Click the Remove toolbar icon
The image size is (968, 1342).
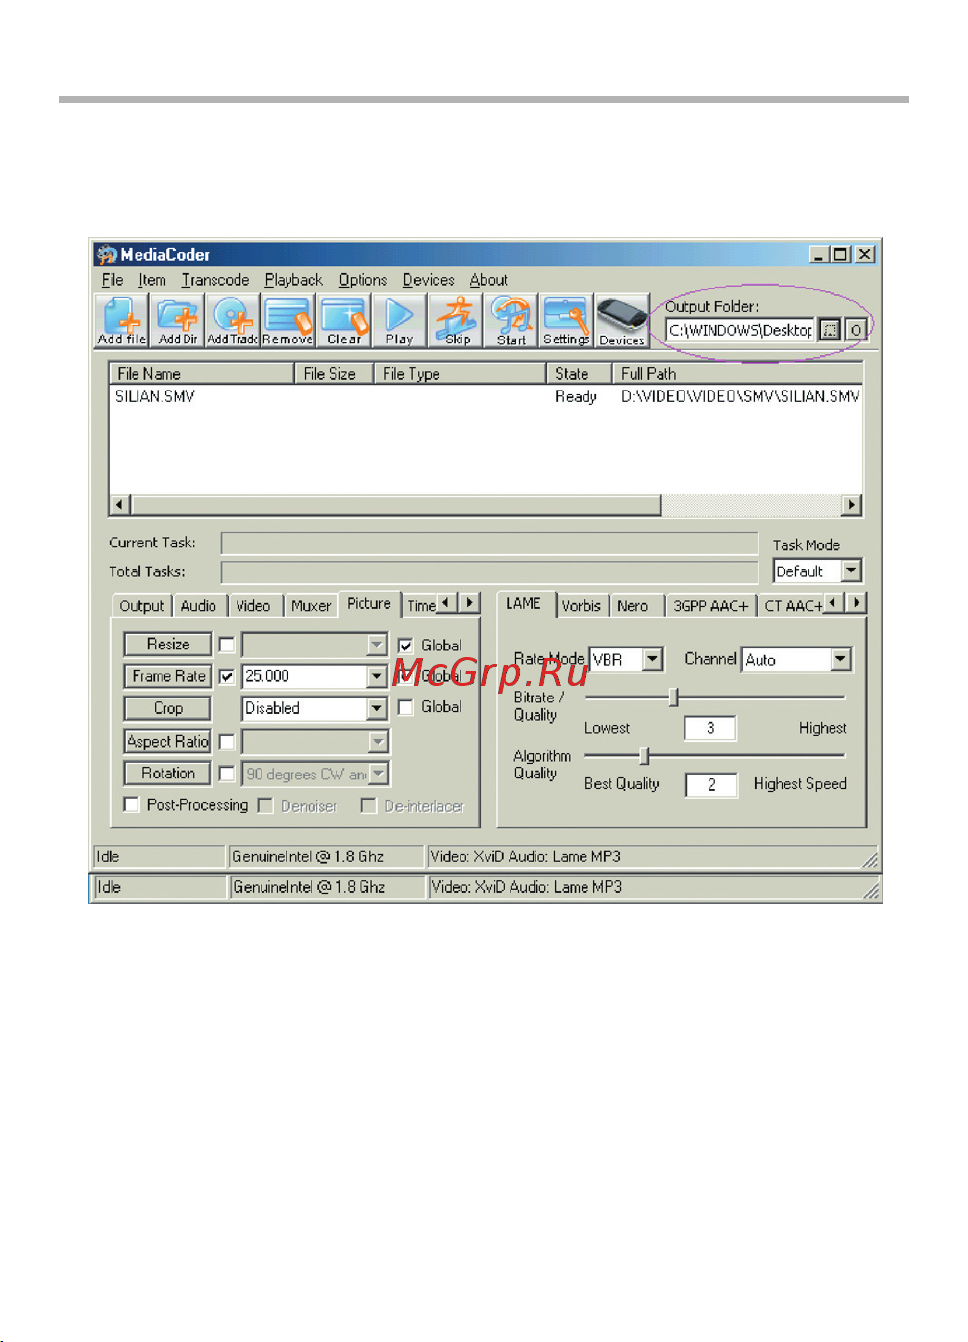288,320
